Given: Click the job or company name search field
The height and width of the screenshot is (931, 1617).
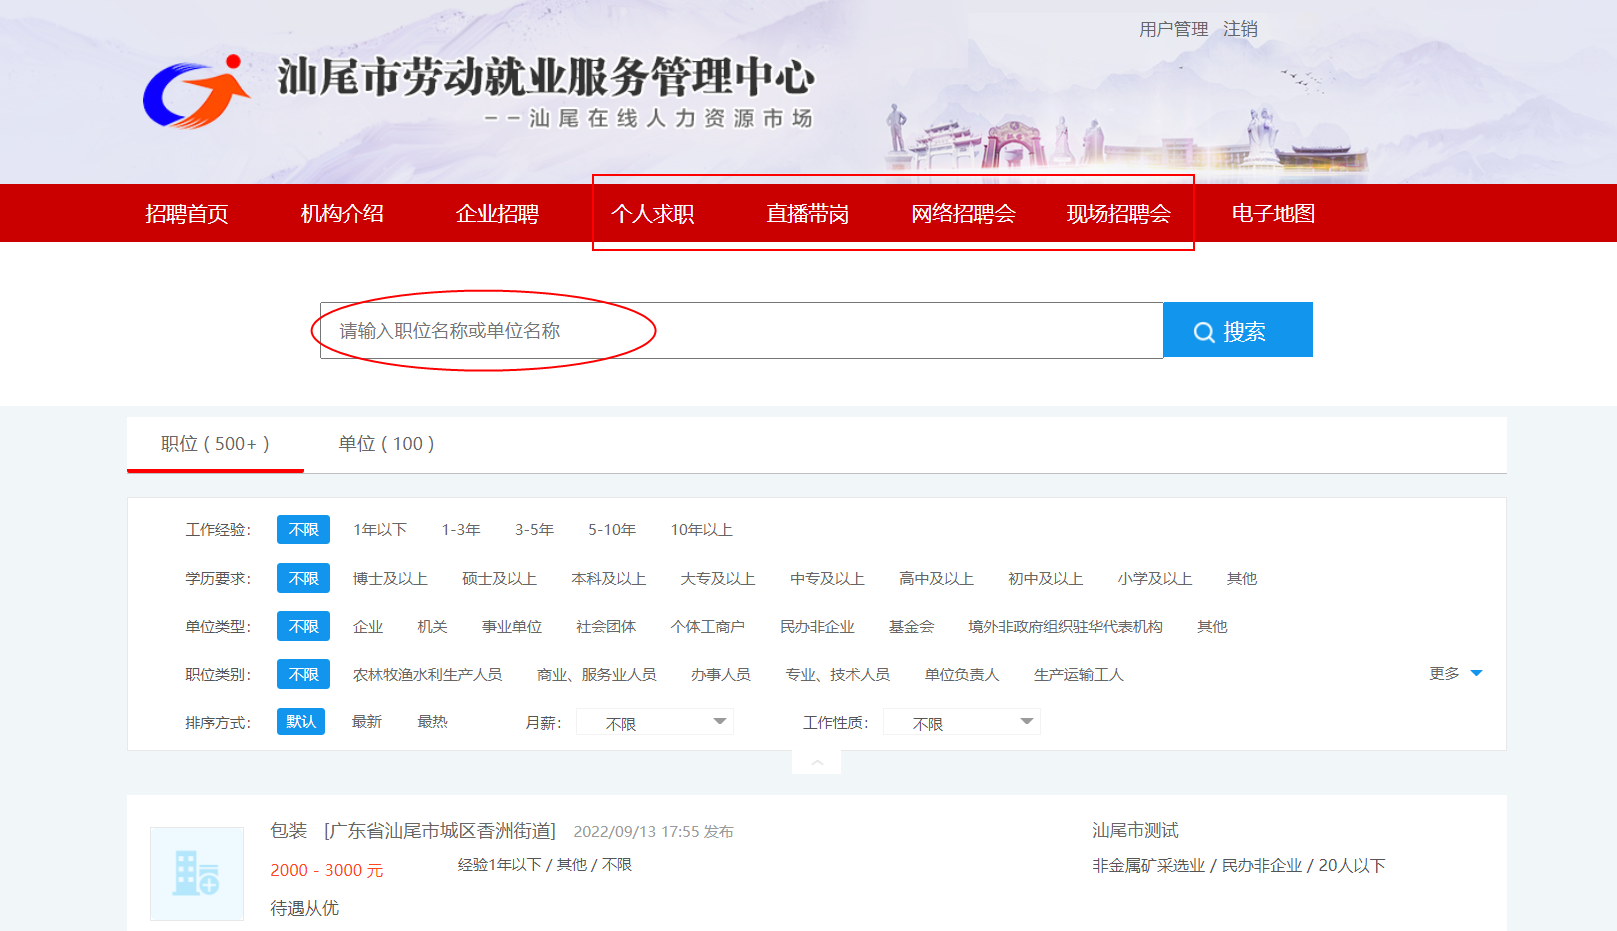Looking at the screenshot, I should [740, 331].
